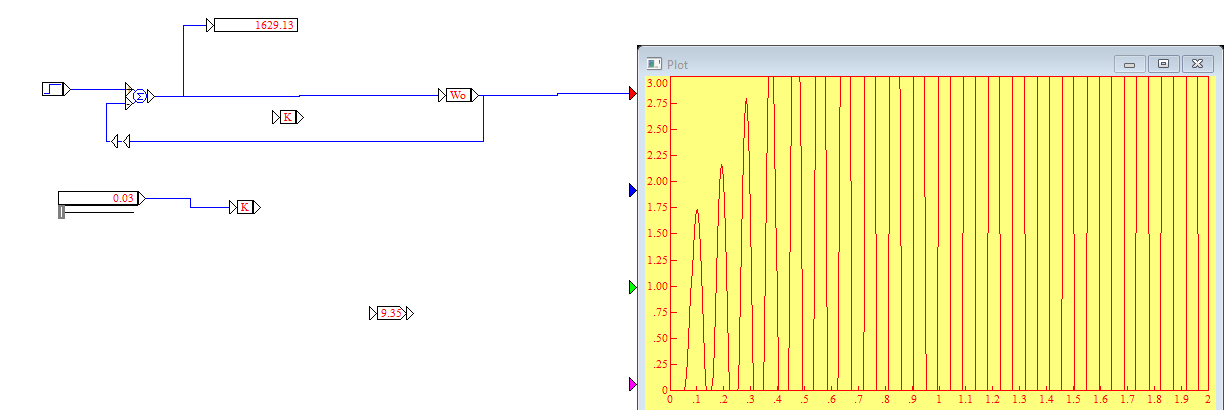Click the first peak in the plot
Image resolution: width=1232 pixels, height=410 pixels.
(x=697, y=210)
